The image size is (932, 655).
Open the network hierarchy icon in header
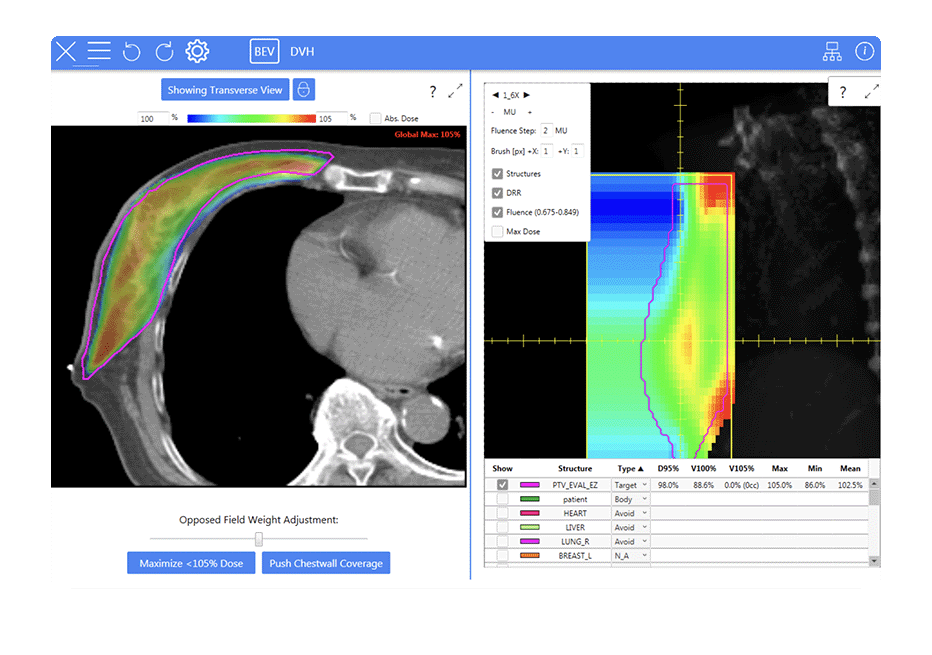click(832, 52)
